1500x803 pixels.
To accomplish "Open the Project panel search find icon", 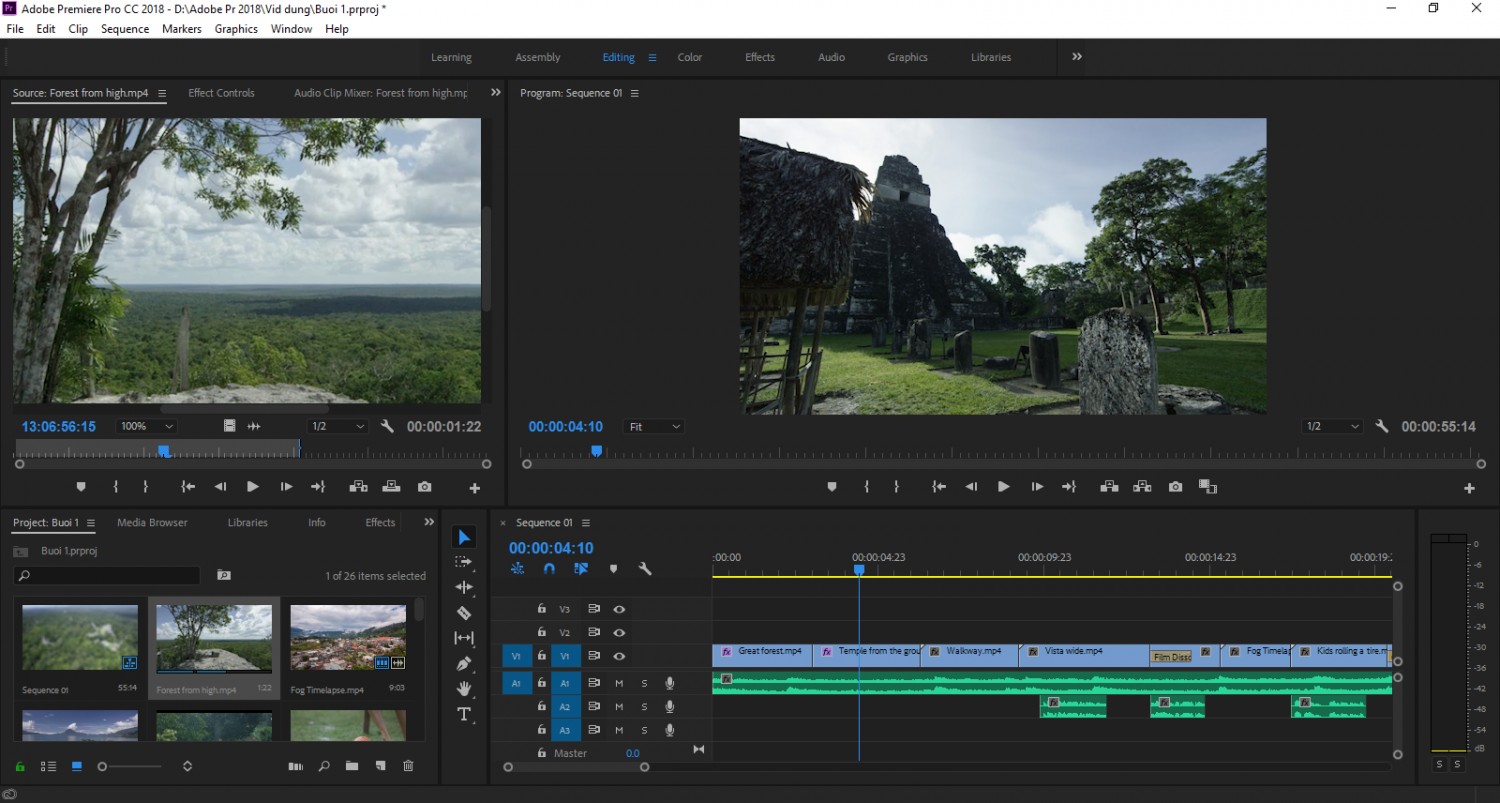I will (x=324, y=766).
